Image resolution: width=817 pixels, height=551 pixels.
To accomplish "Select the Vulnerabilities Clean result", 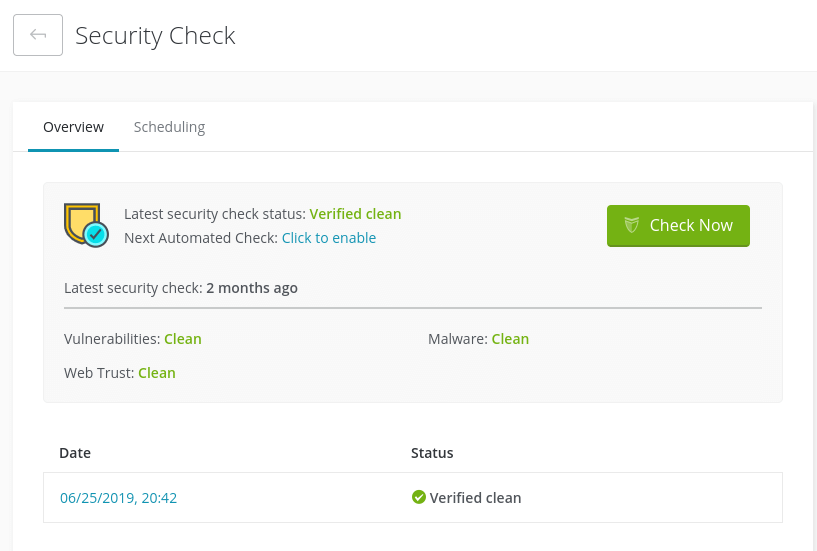I will 183,339.
